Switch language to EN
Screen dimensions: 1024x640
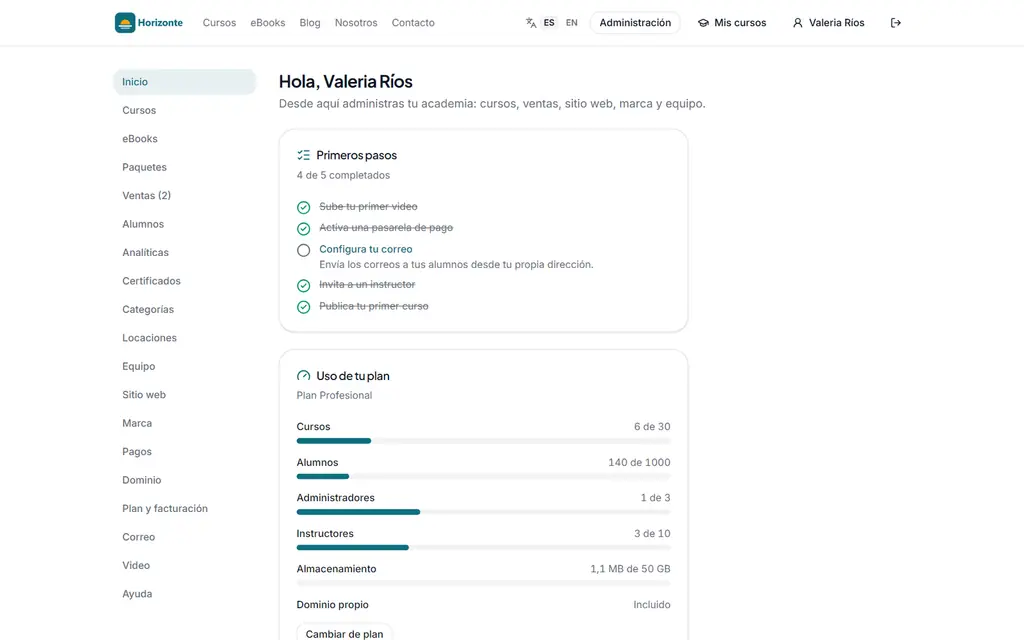point(571,23)
